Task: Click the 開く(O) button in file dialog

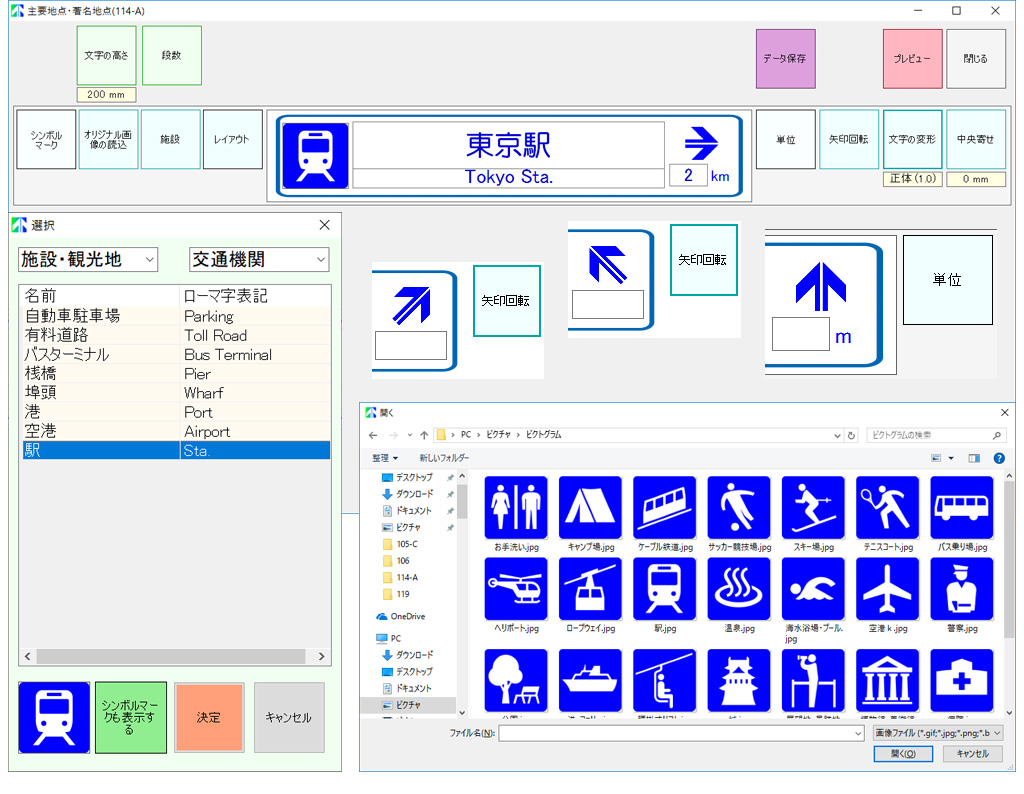Action: 903,754
